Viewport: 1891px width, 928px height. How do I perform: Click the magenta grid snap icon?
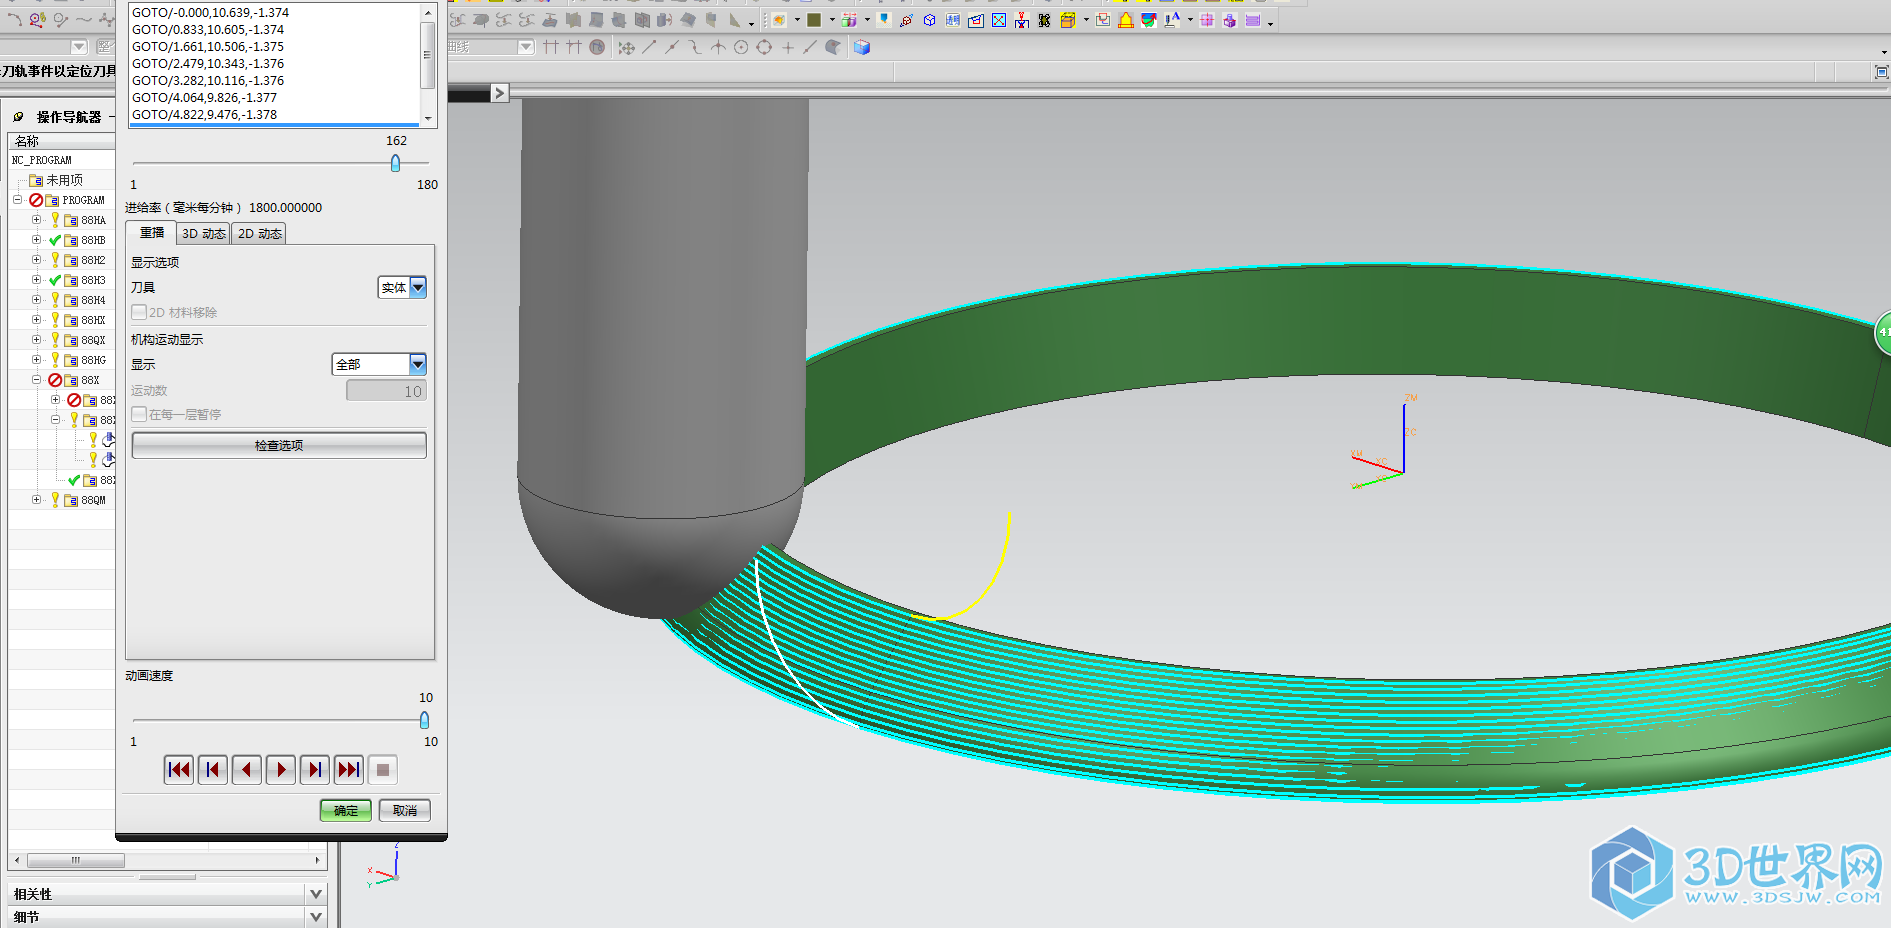pos(1207,20)
